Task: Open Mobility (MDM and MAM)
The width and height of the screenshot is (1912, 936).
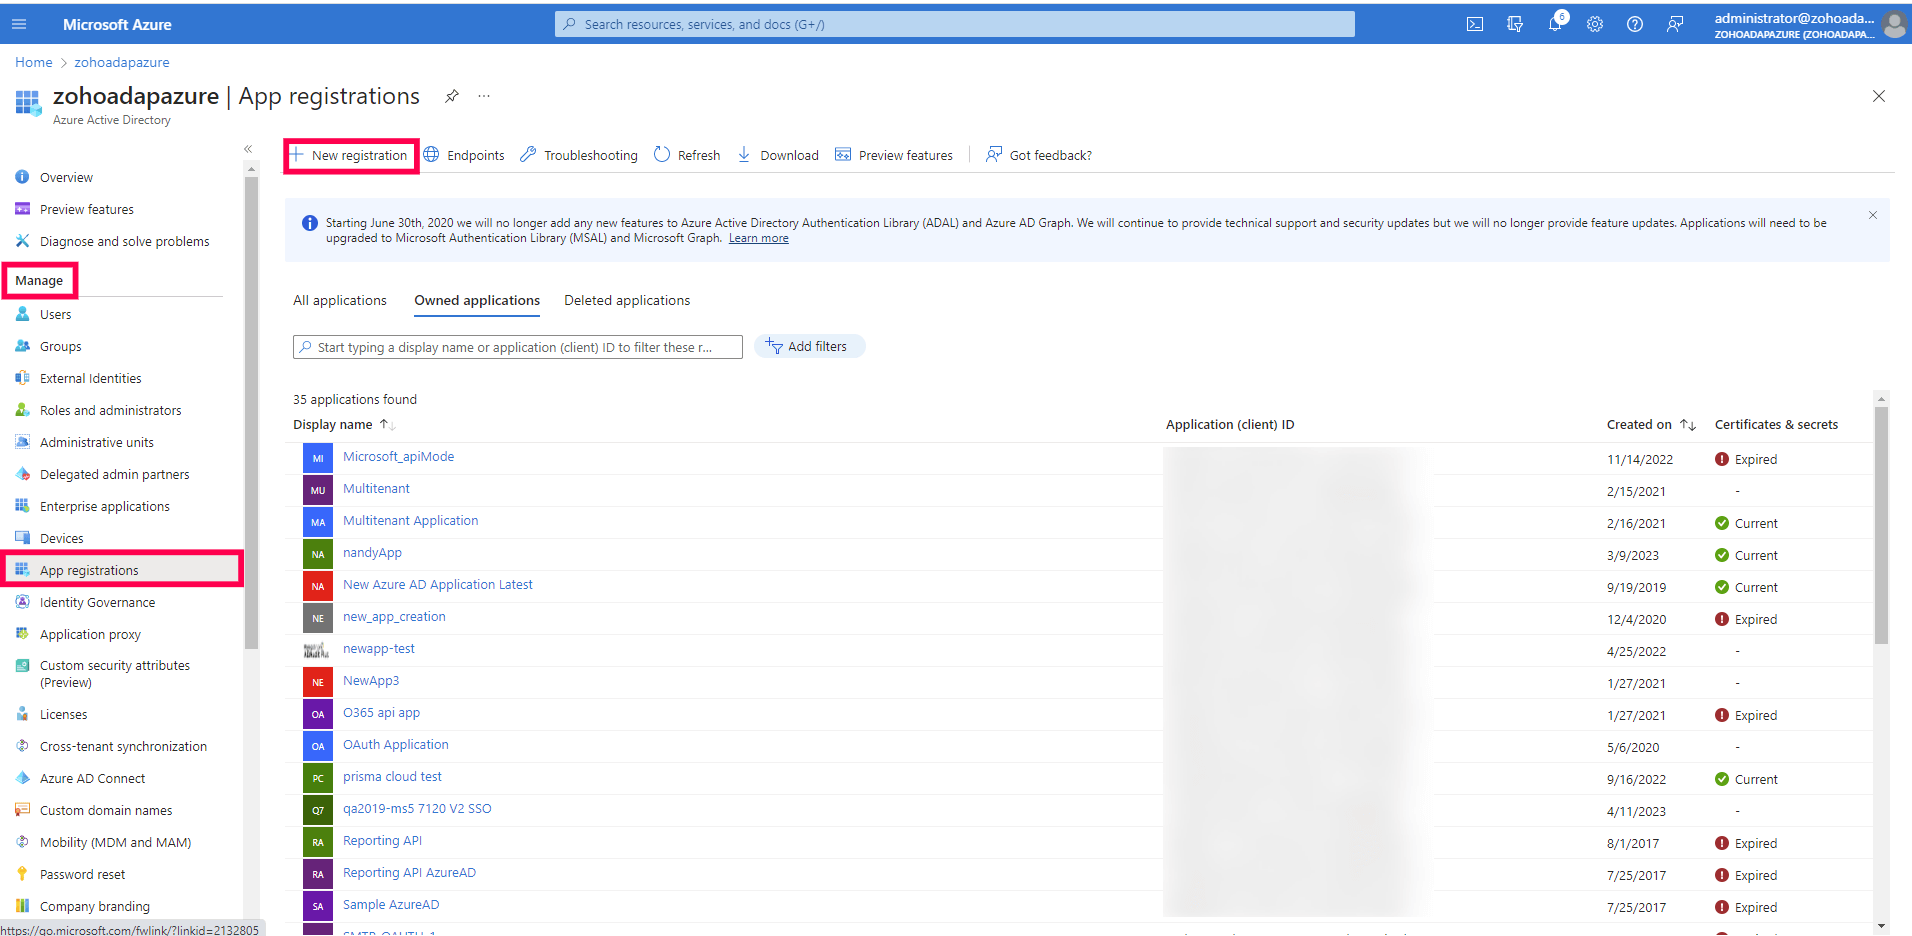Action: click(116, 842)
